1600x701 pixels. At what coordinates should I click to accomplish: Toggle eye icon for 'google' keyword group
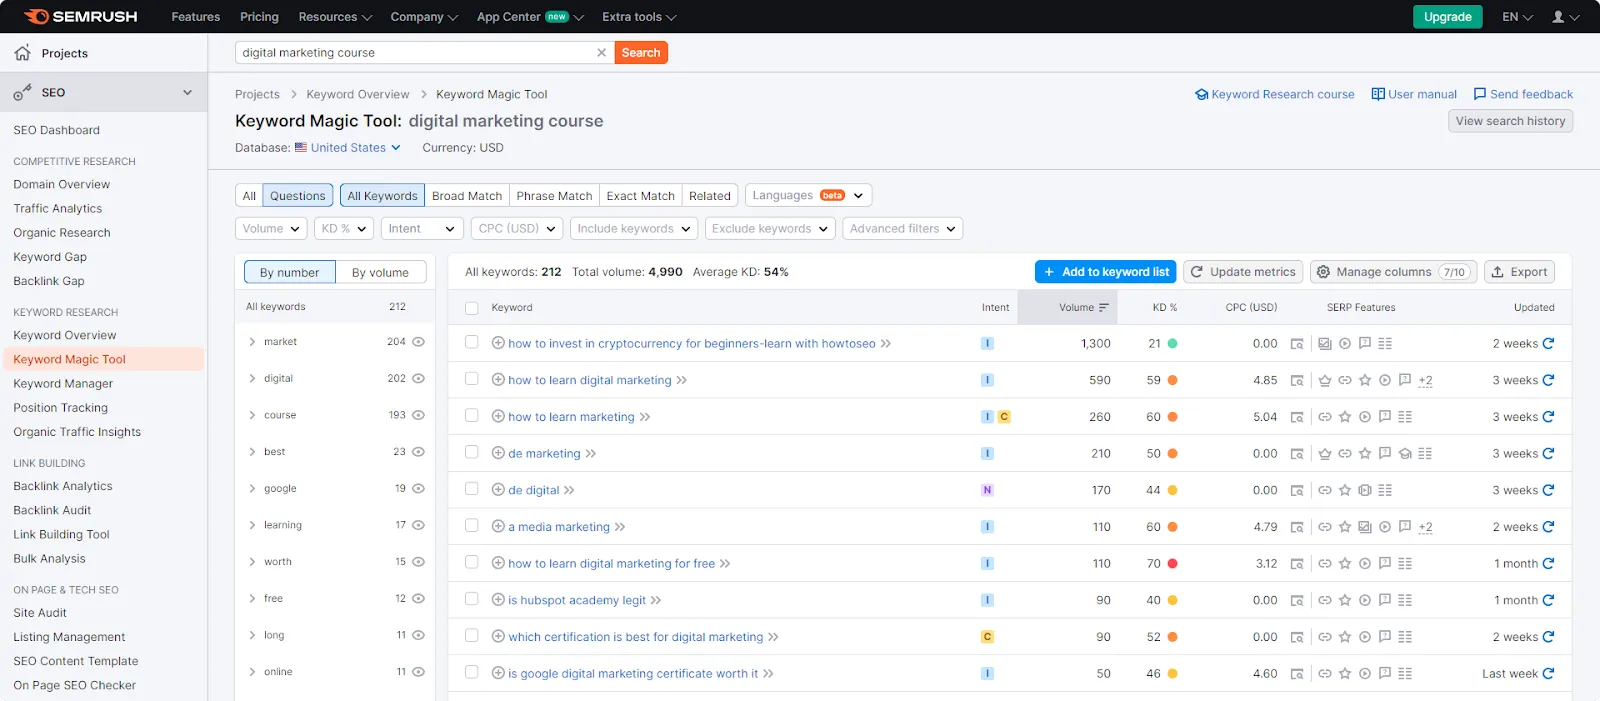(418, 488)
